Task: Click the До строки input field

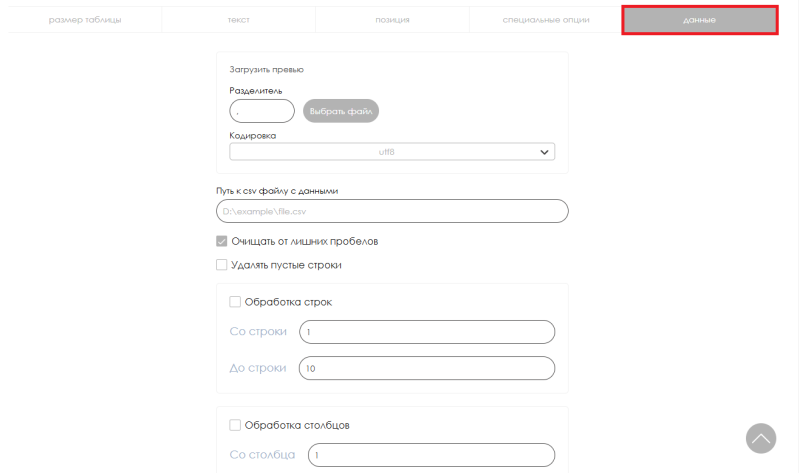Action: [427, 368]
